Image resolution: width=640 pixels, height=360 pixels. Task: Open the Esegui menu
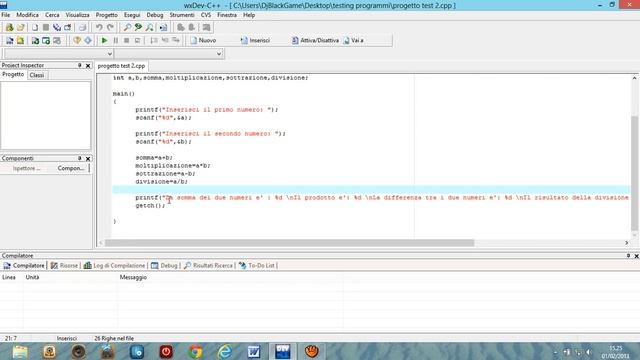[x=132, y=15]
